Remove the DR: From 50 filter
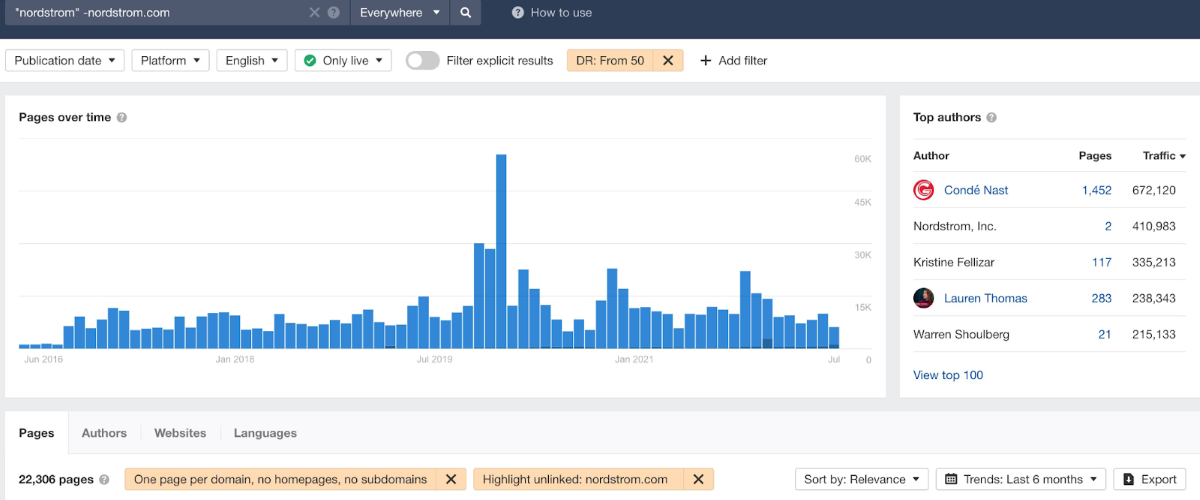This screenshot has width=1200, height=500. 668,60
